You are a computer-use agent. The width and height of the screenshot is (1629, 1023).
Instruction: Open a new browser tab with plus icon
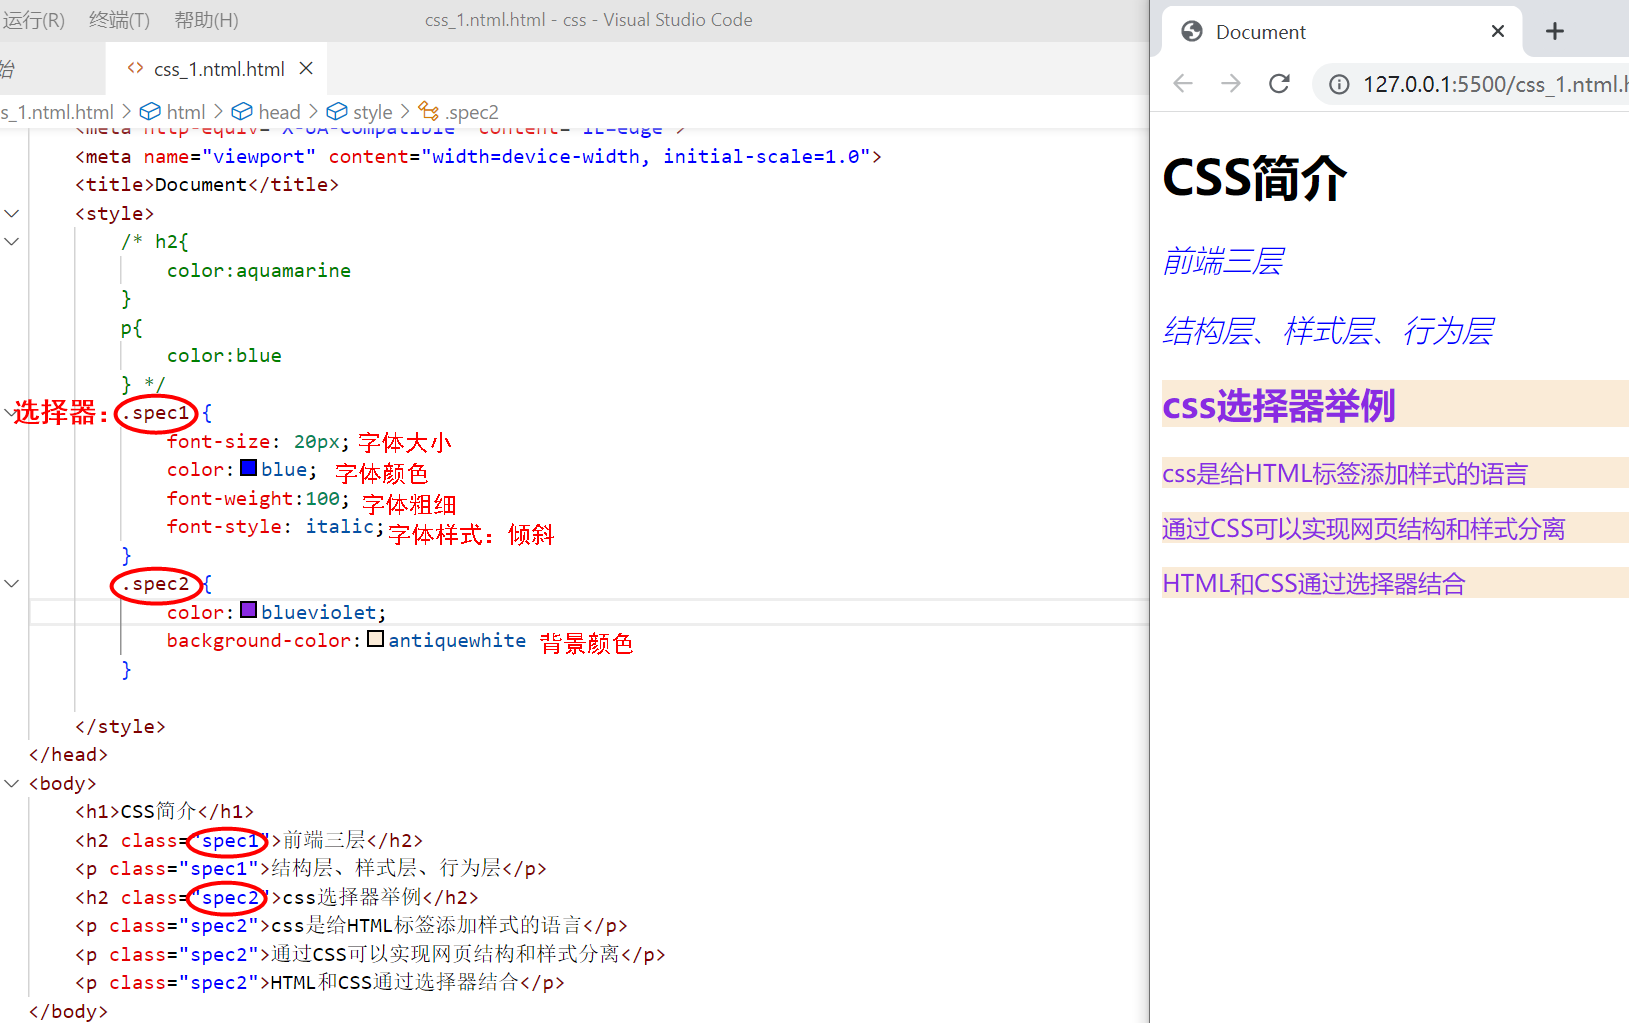[1554, 31]
